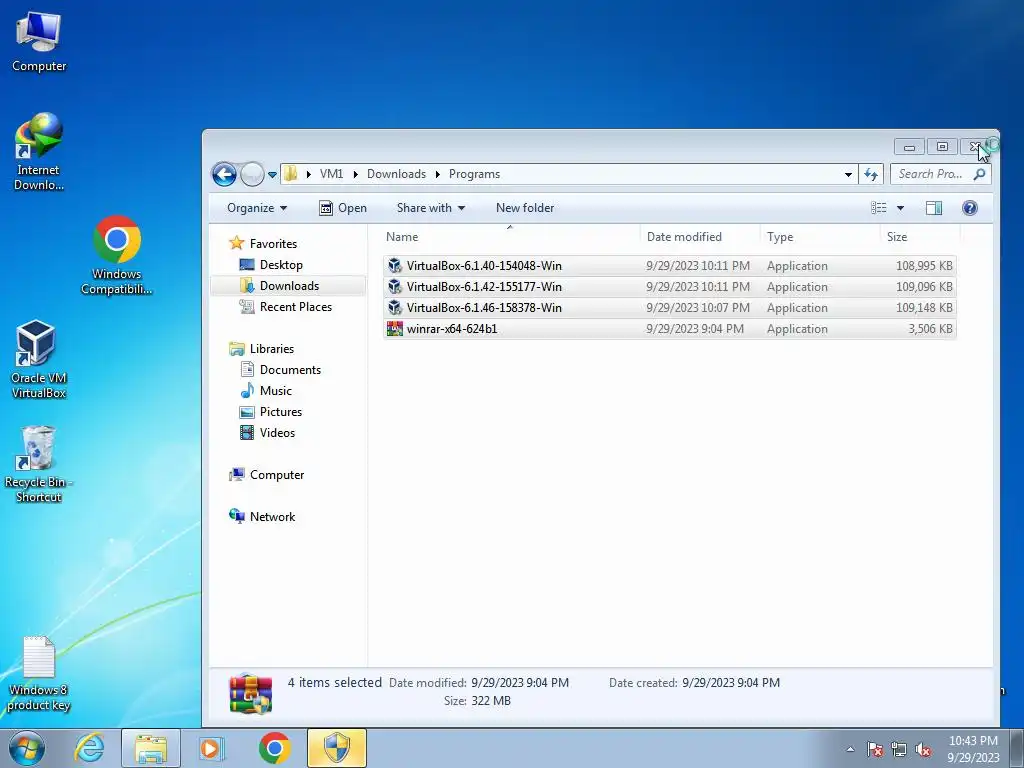Viewport: 1024px width, 768px height.
Task: Click the Forward navigation arrow in Explorer
Action: tap(252, 174)
